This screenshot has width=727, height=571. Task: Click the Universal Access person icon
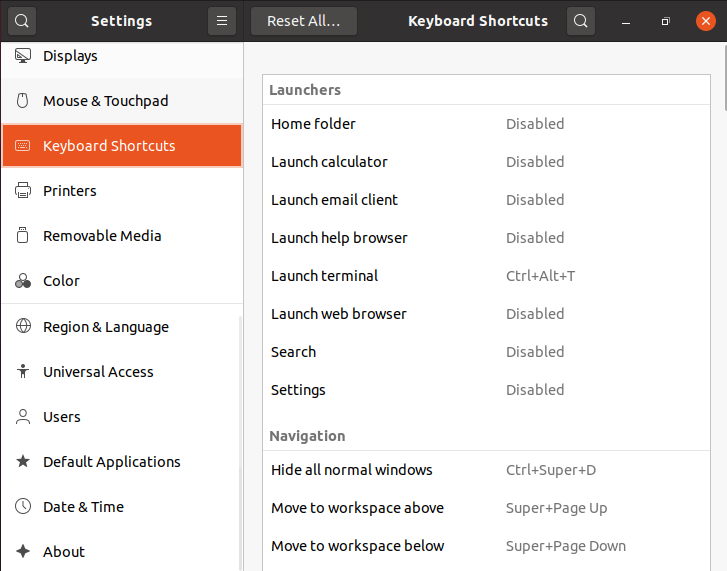click(23, 372)
